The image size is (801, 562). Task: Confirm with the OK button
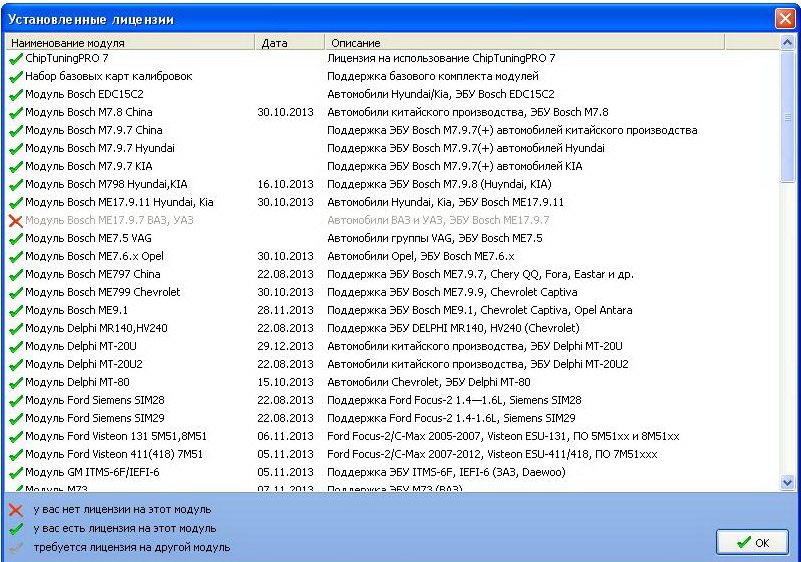752,543
